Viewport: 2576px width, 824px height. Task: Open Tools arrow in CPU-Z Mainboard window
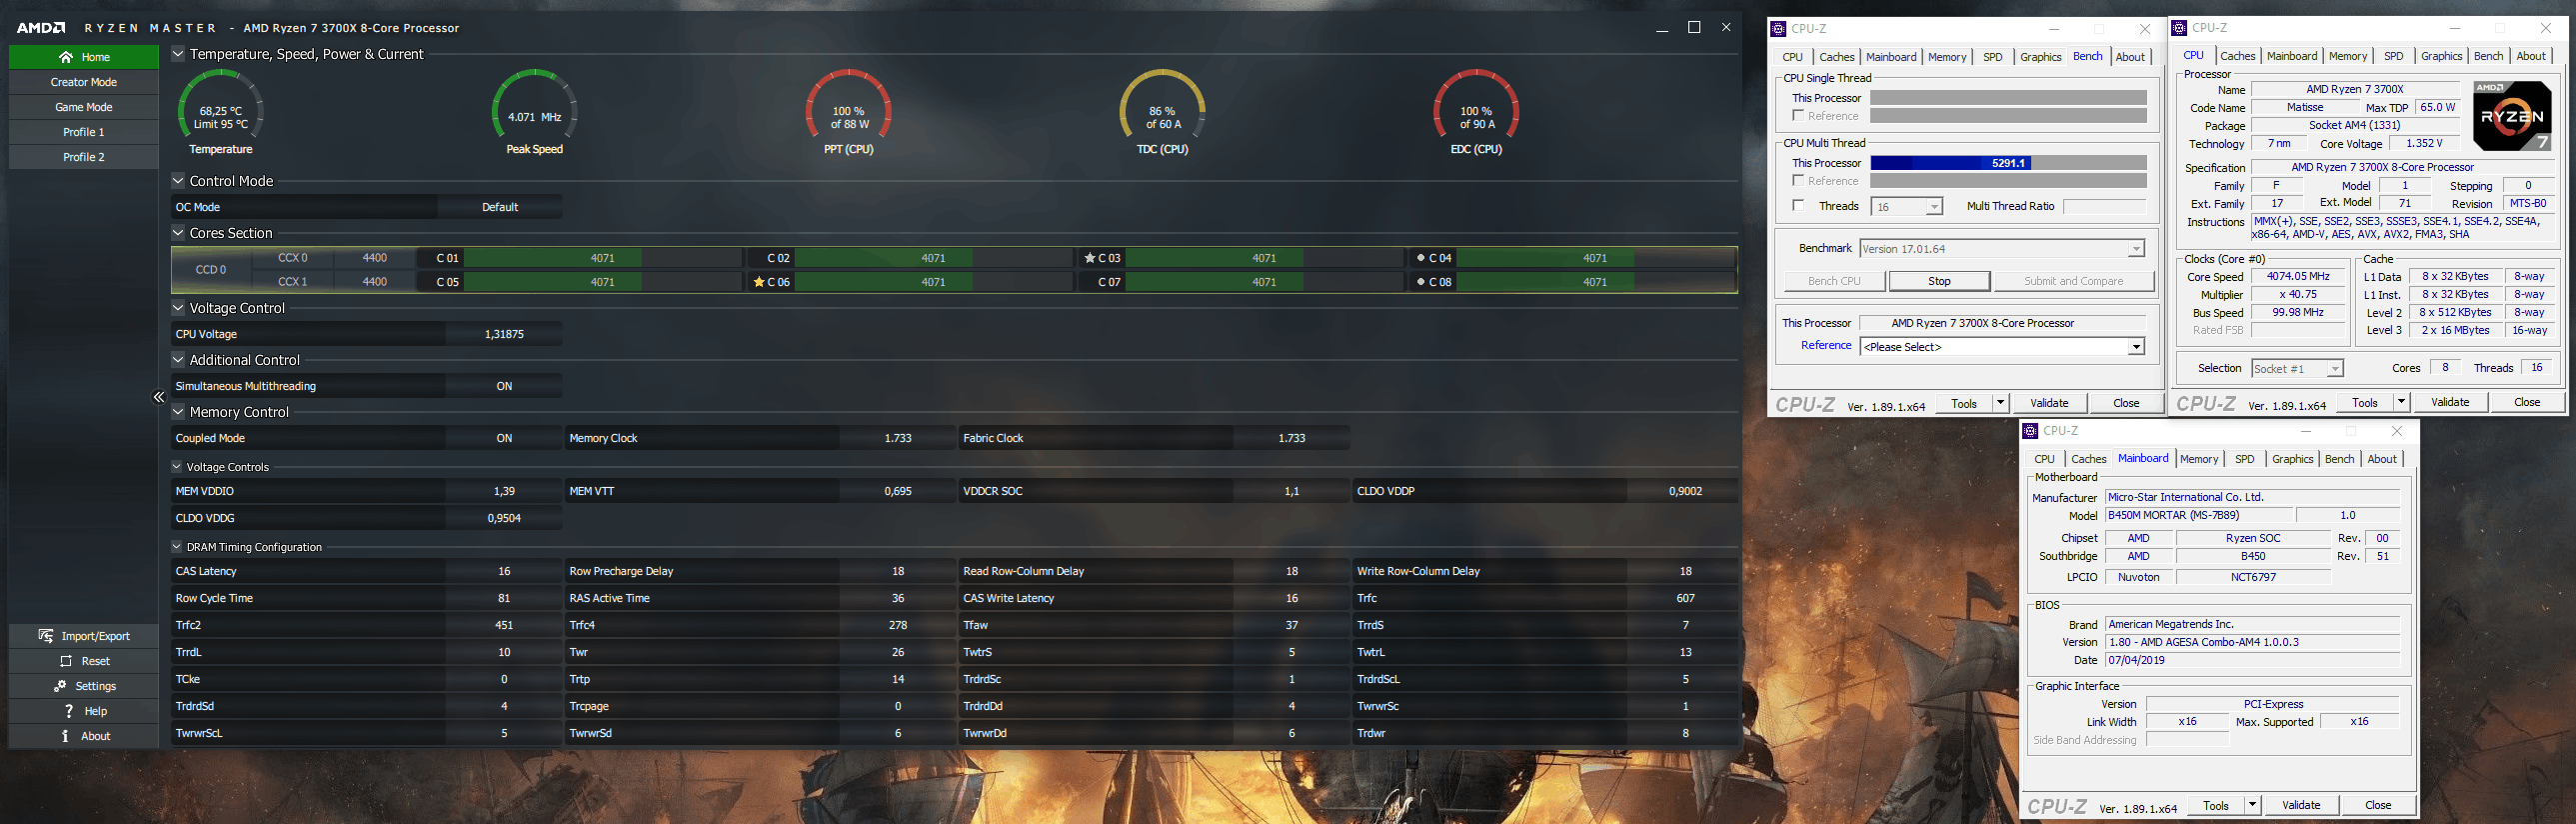[2252, 805]
